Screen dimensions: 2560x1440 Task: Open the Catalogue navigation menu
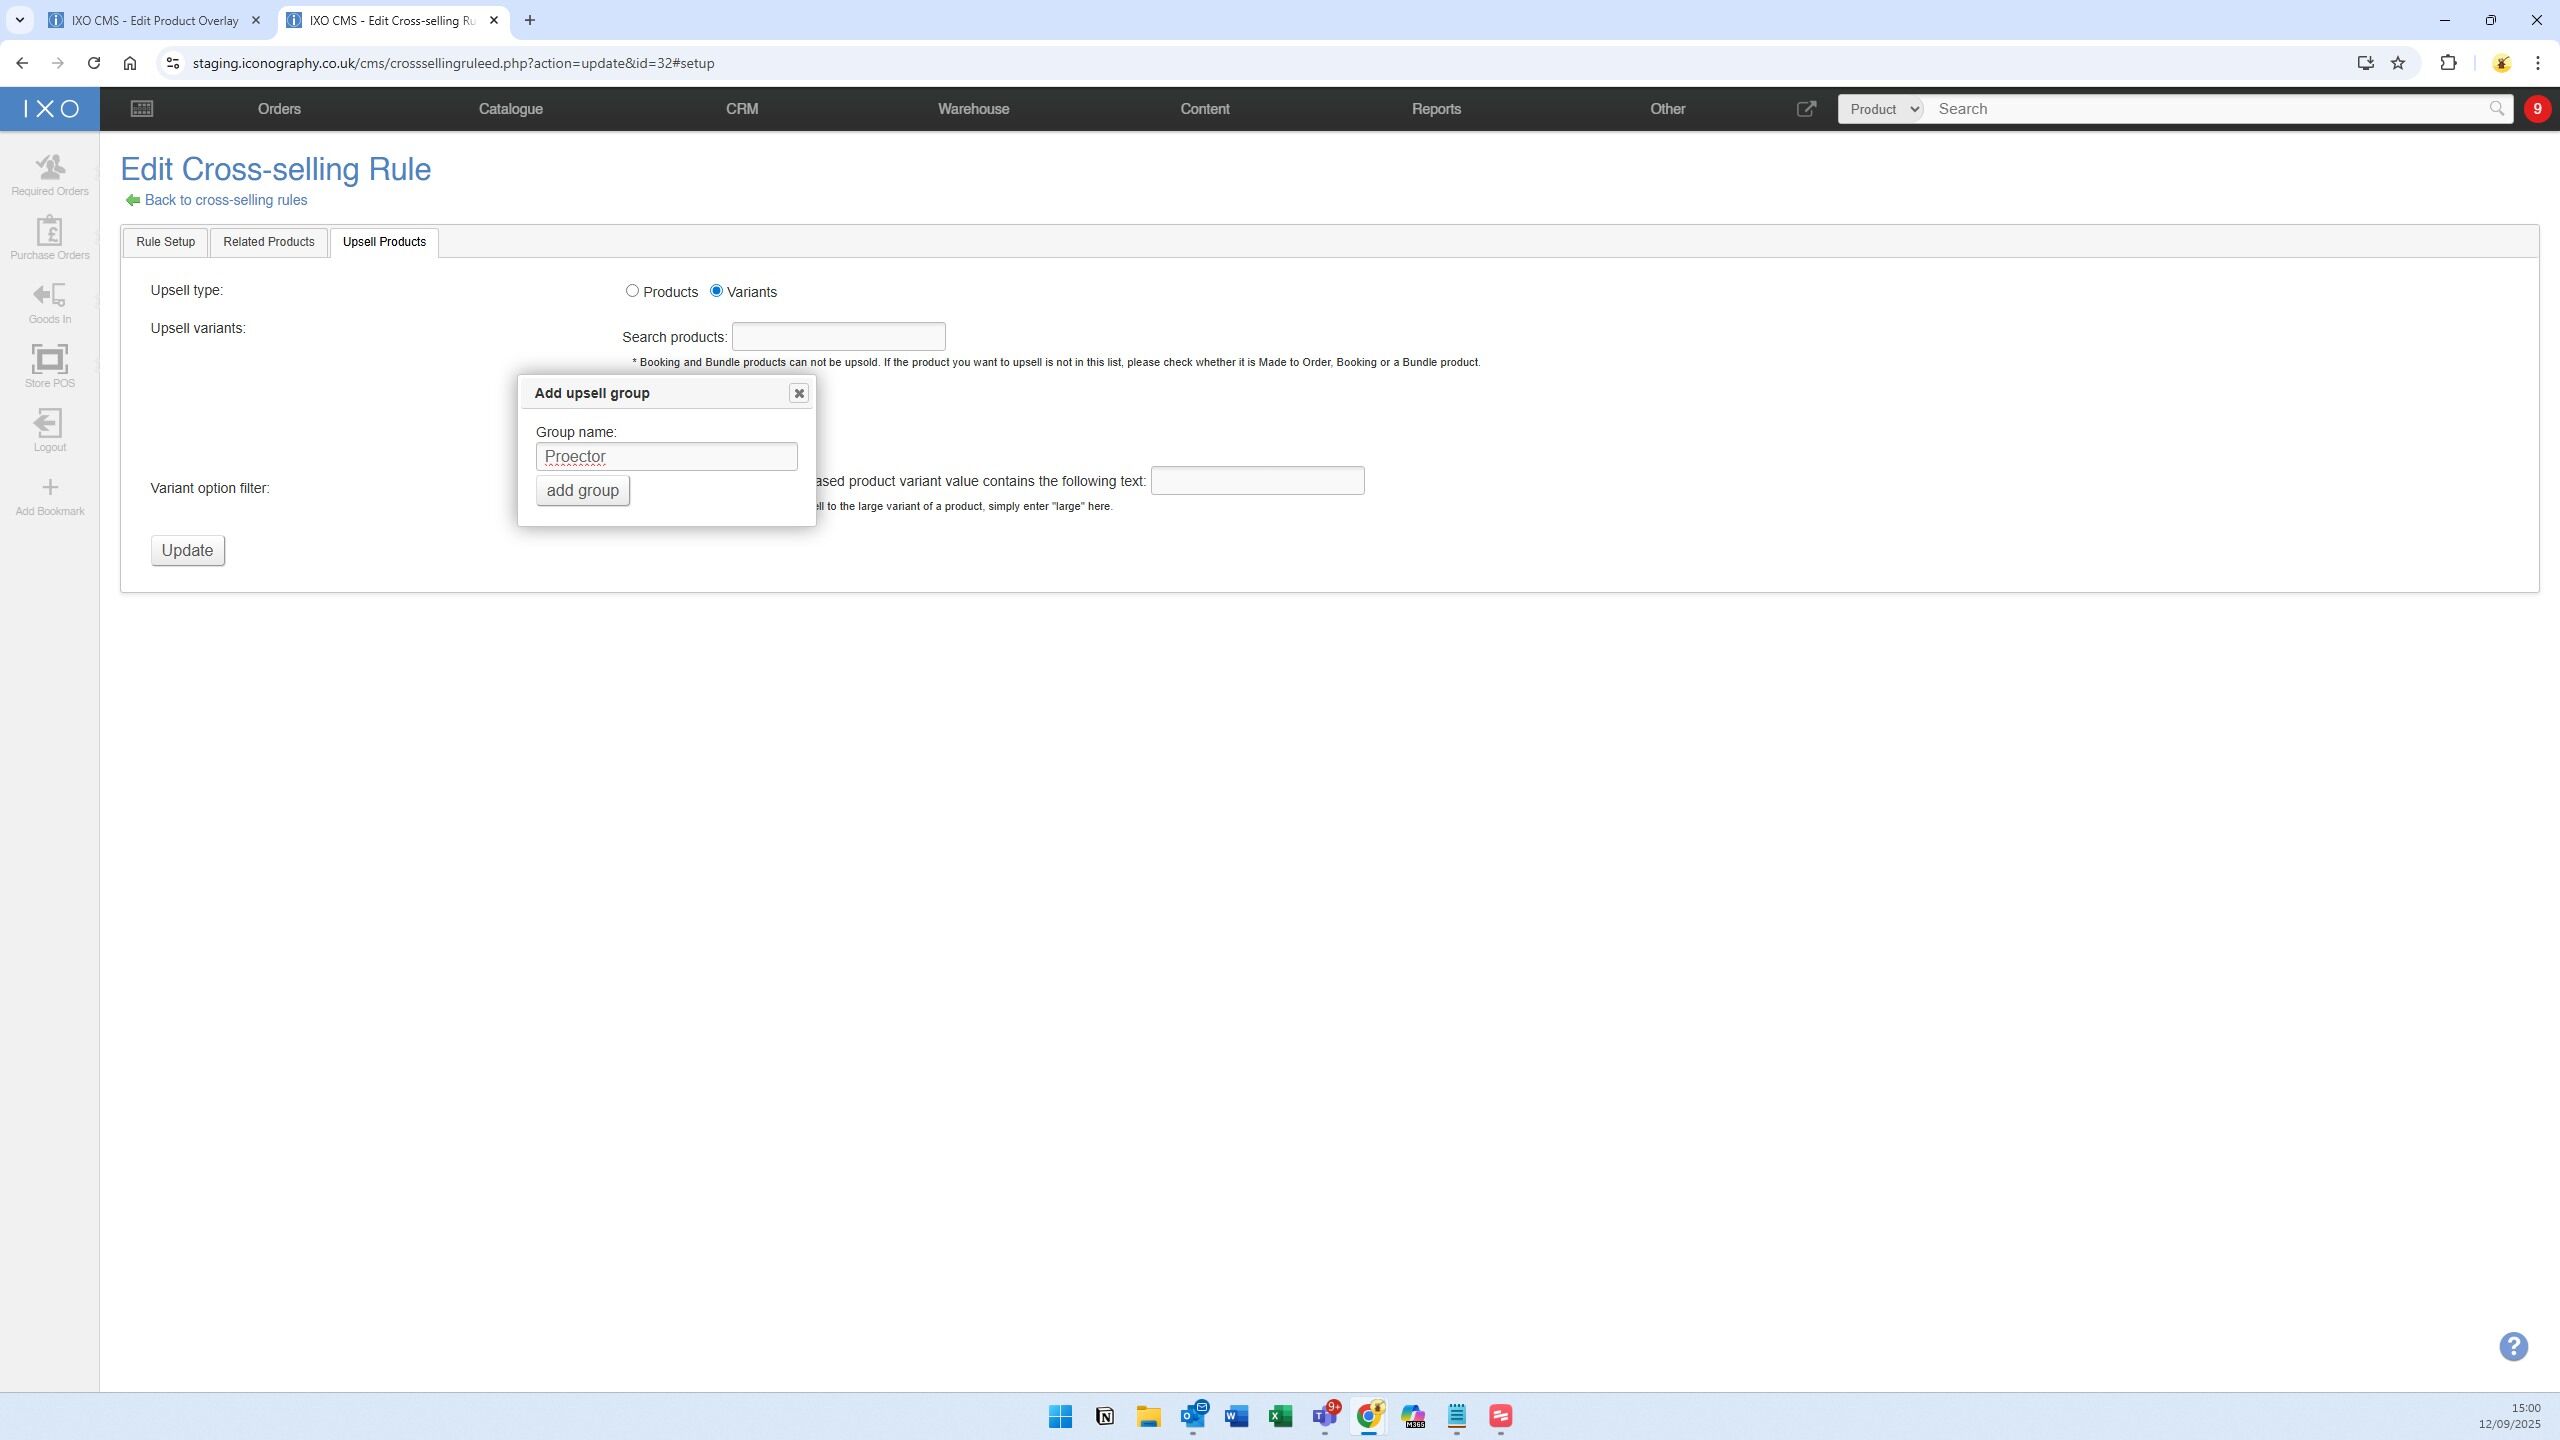pyautogui.click(x=510, y=109)
